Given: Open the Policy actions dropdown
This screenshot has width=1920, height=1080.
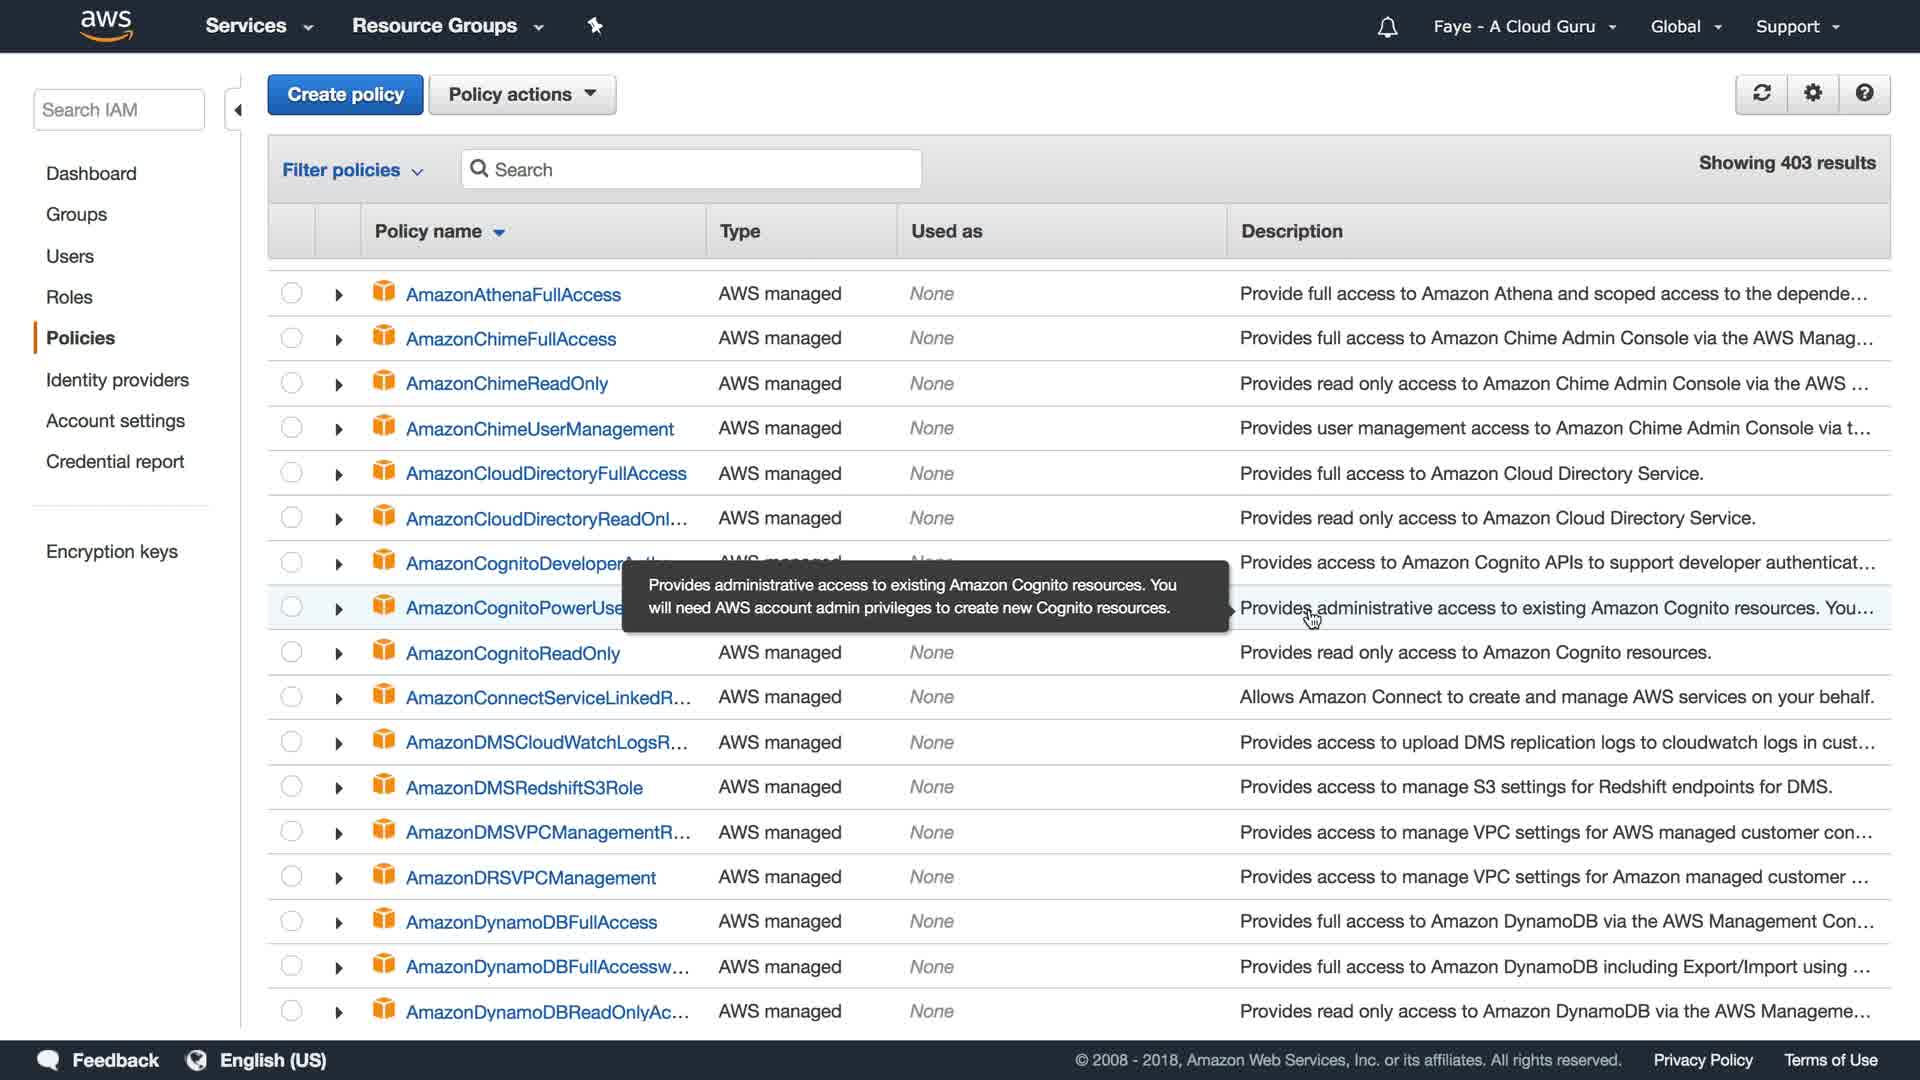Looking at the screenshot, I should [x=522, y=94].
